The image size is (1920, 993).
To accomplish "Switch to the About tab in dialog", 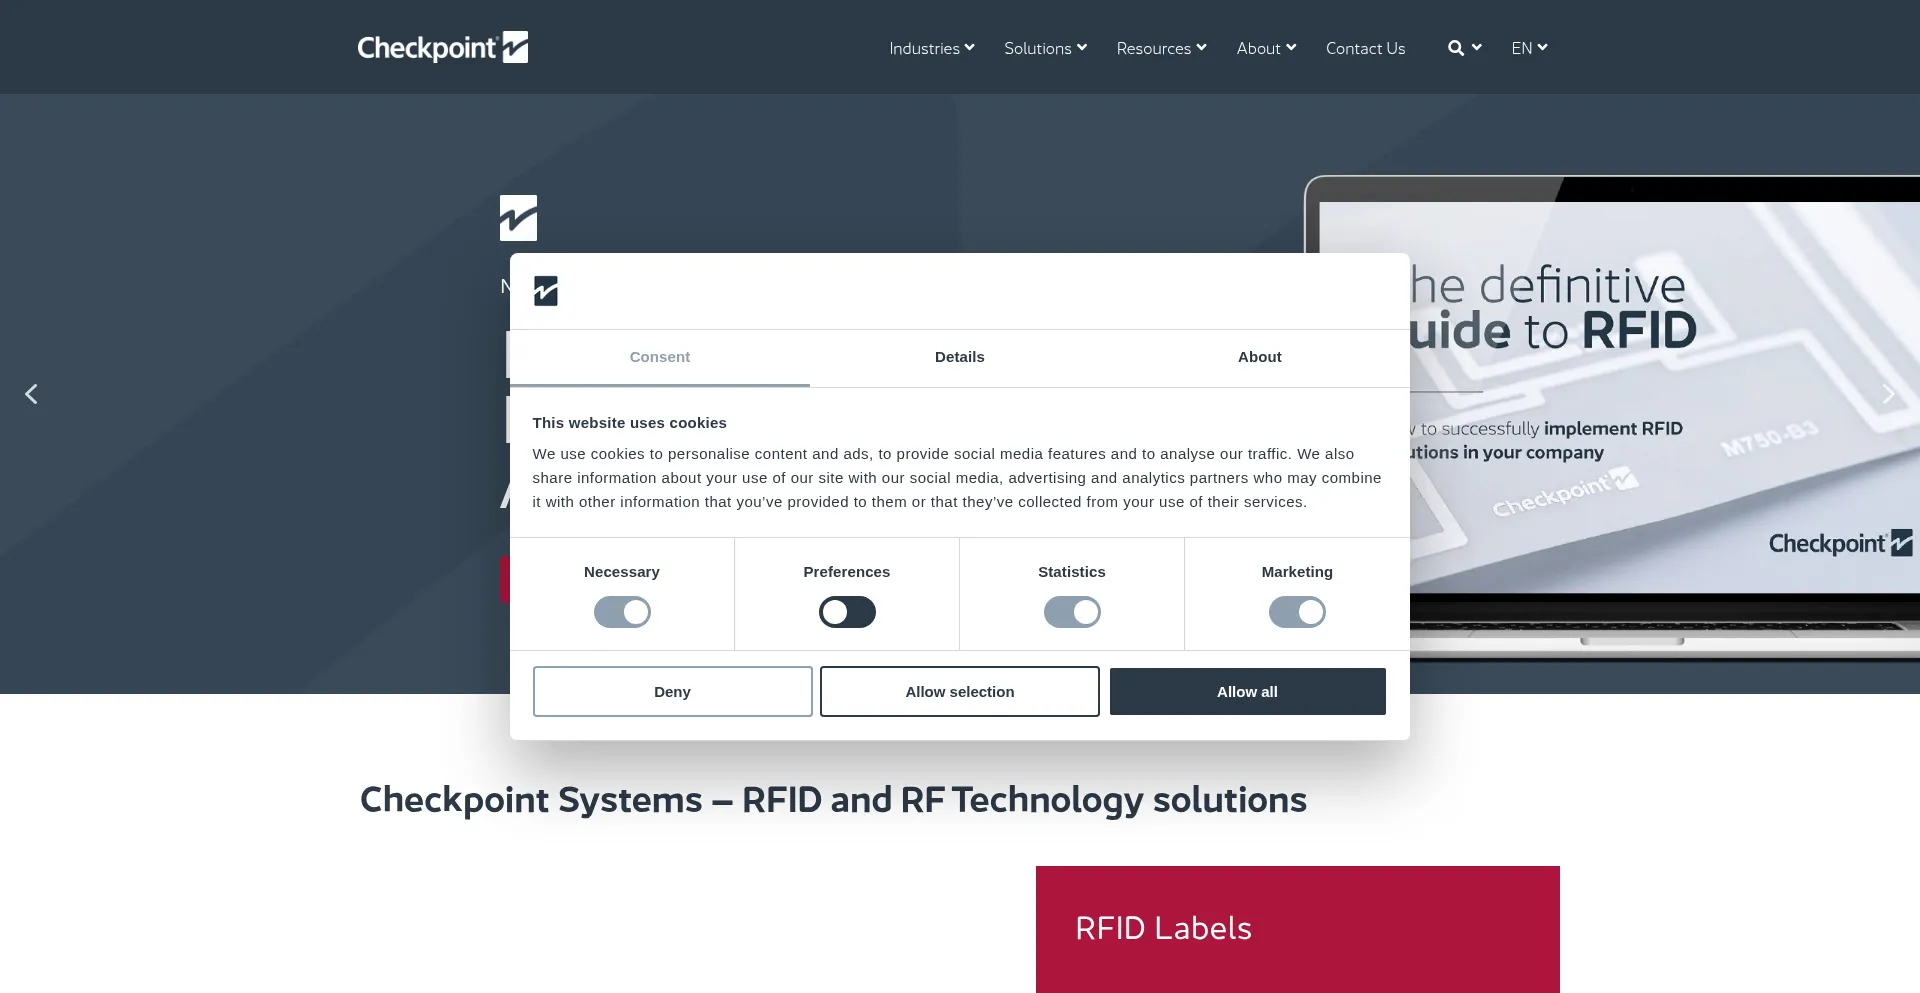I will (x=1260, y=357).
